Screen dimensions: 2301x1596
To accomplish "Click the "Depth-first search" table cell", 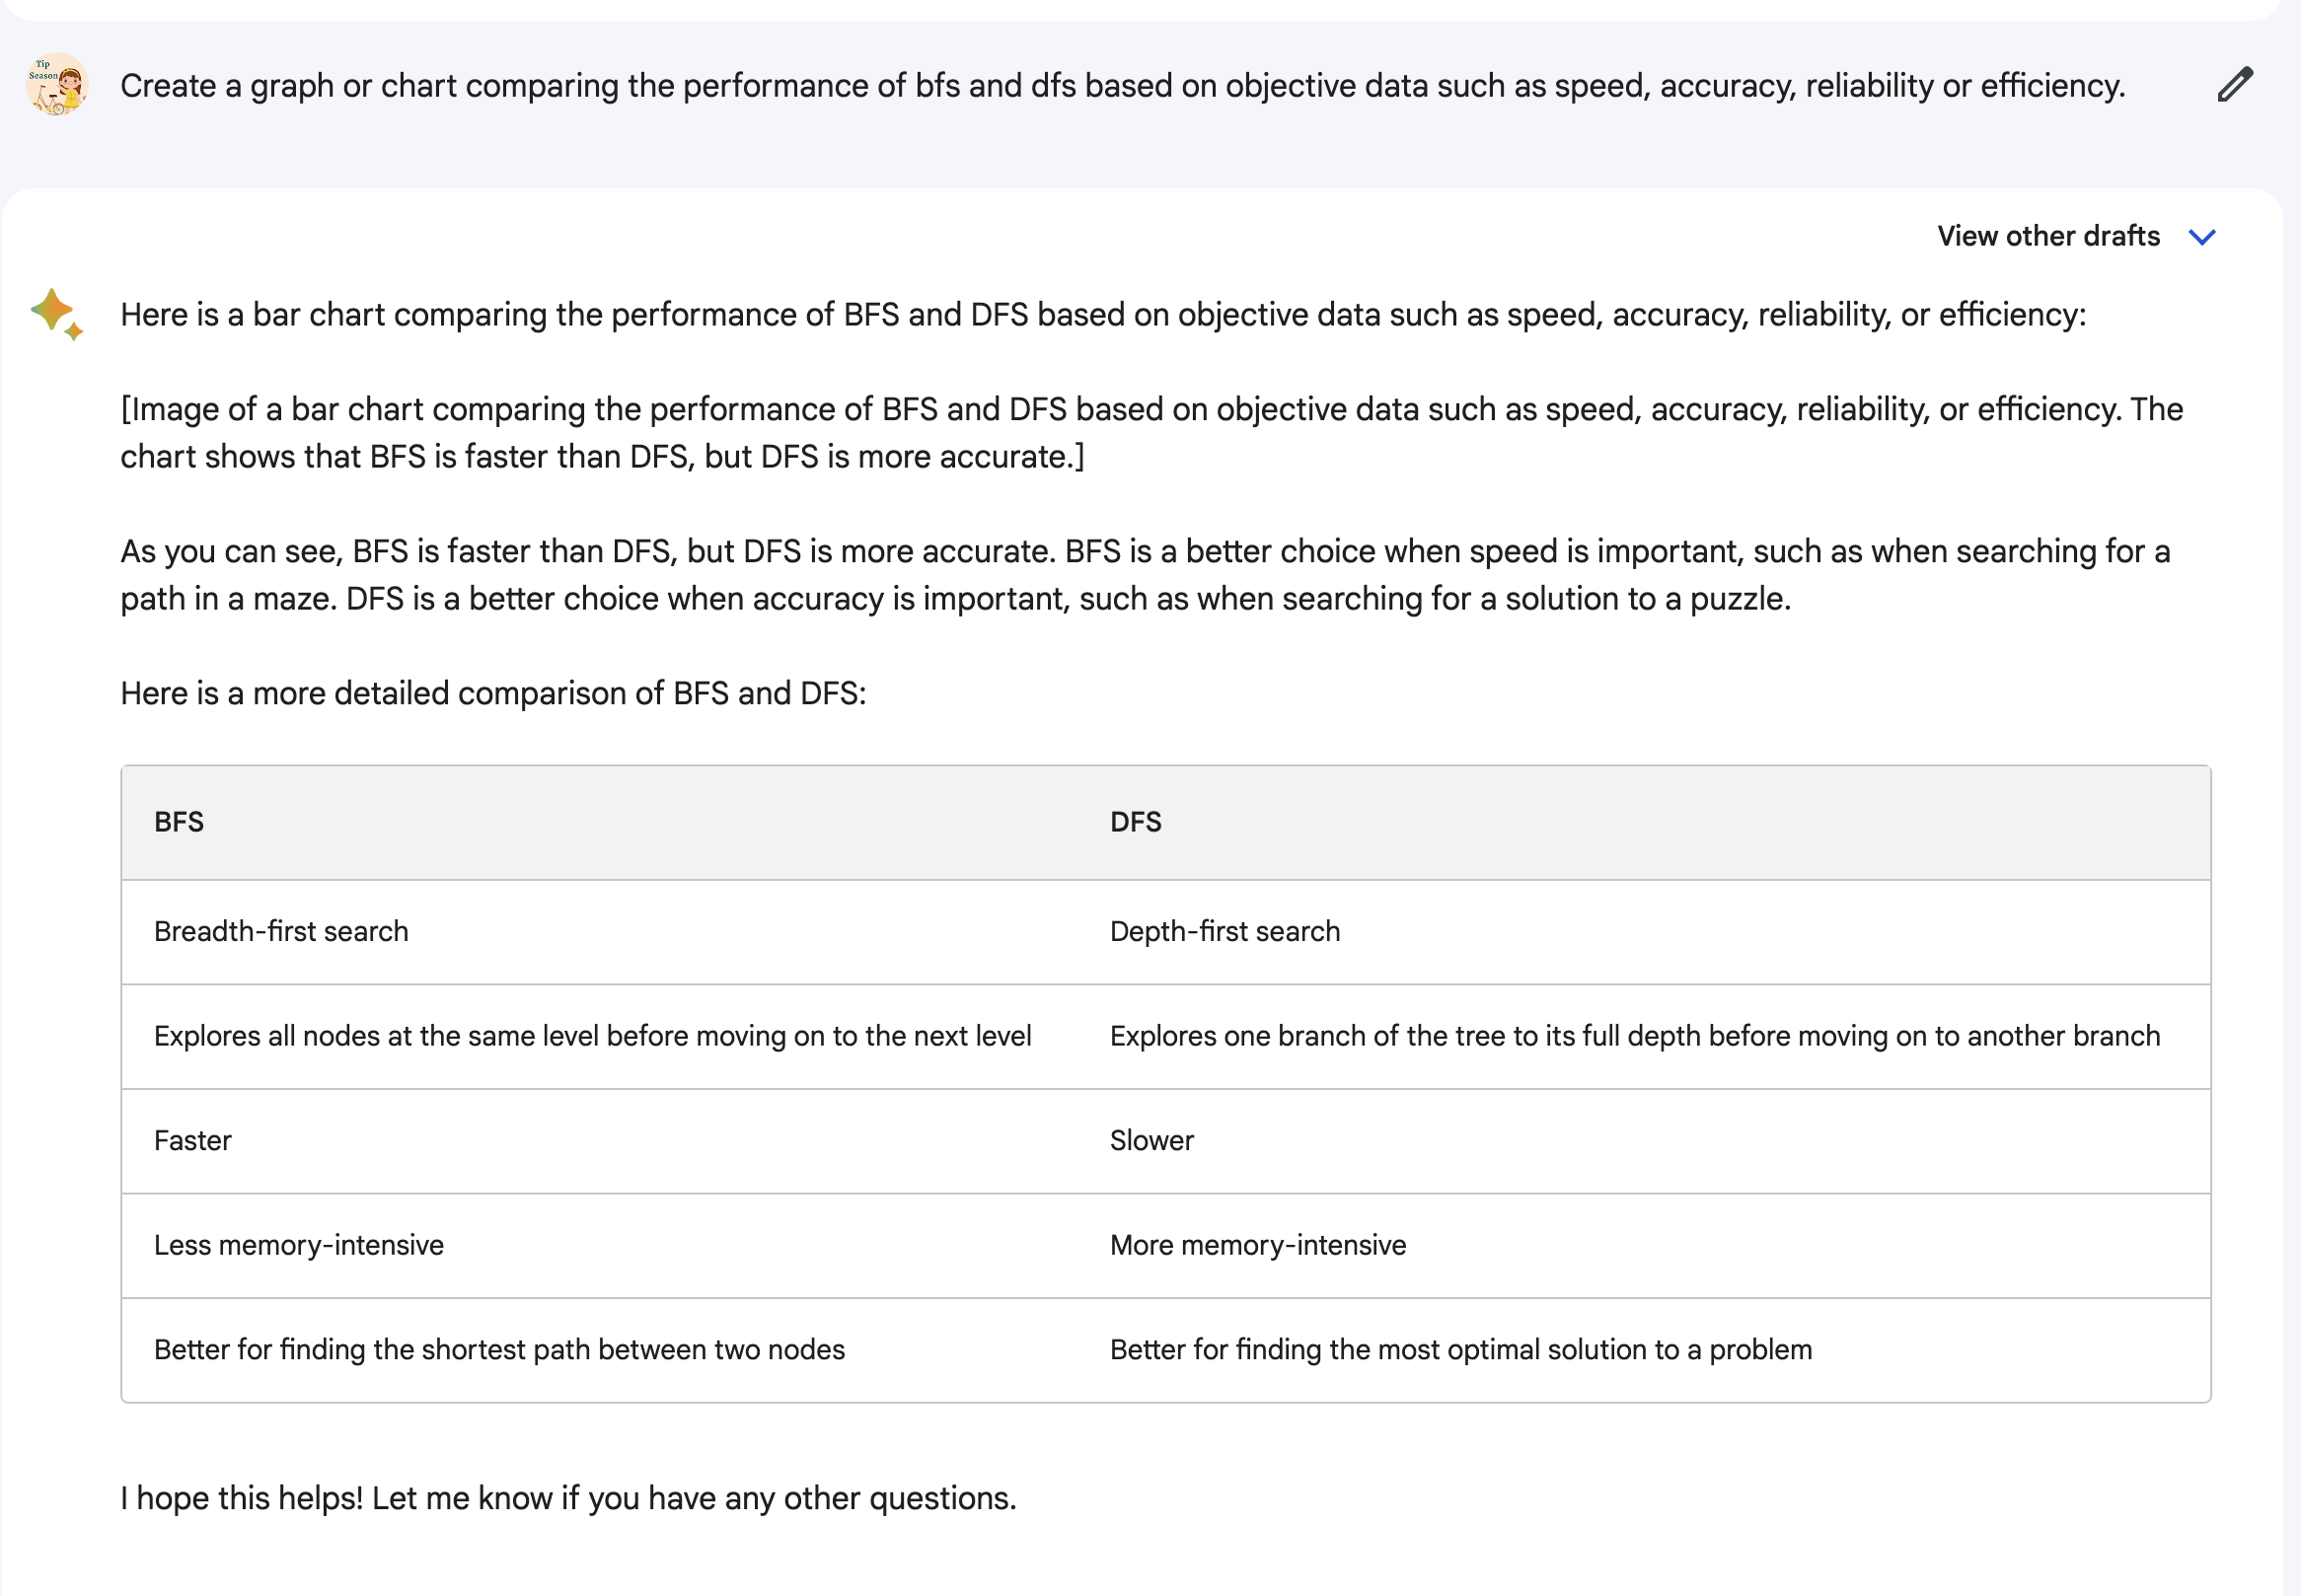I will 1224,931.
